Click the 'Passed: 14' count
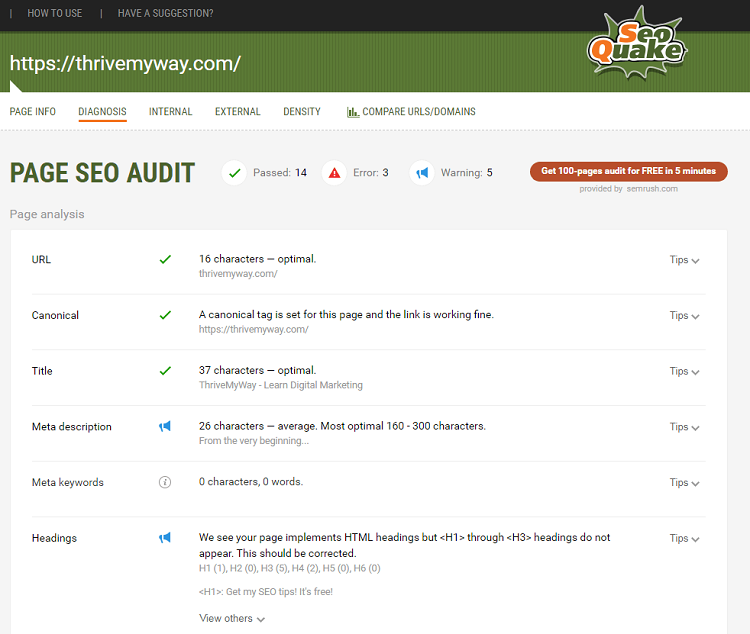Viewport: 750px width, 634px height. (280, 173)
